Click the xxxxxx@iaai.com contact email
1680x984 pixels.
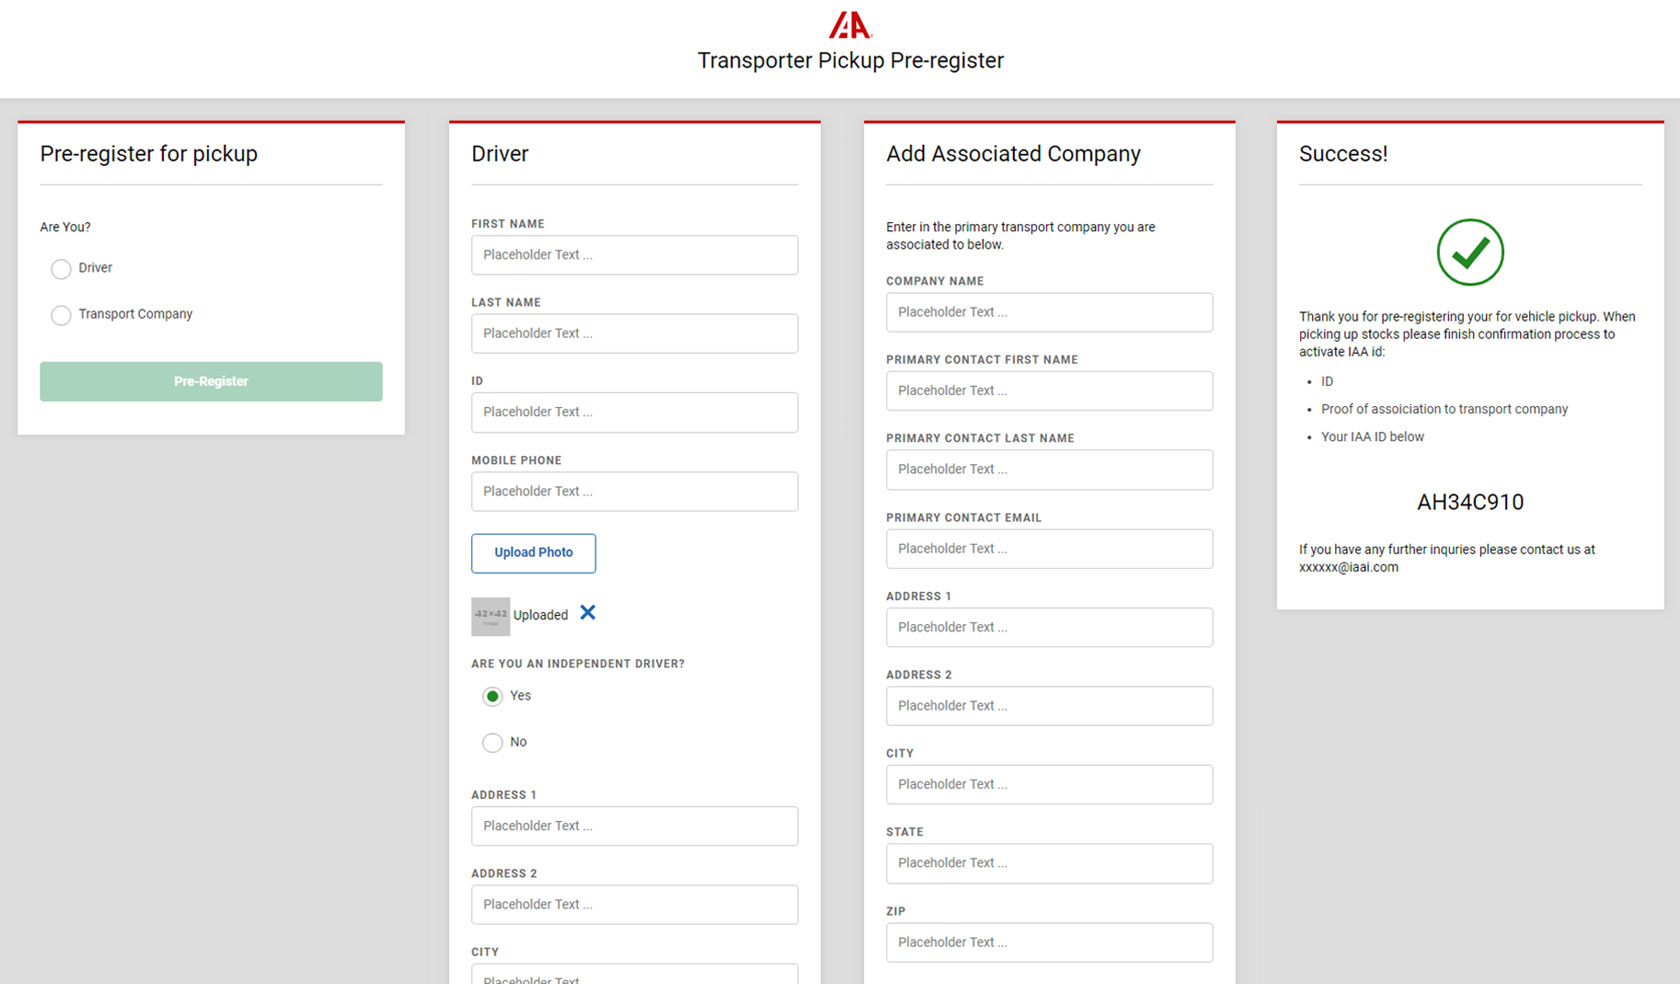point(1348,567)
